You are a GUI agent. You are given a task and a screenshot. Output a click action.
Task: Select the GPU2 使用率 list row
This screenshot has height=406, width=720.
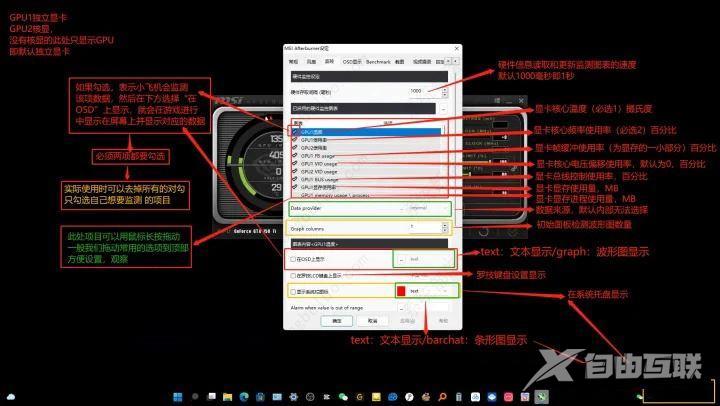pyautogui.click(x=366, y=148)
